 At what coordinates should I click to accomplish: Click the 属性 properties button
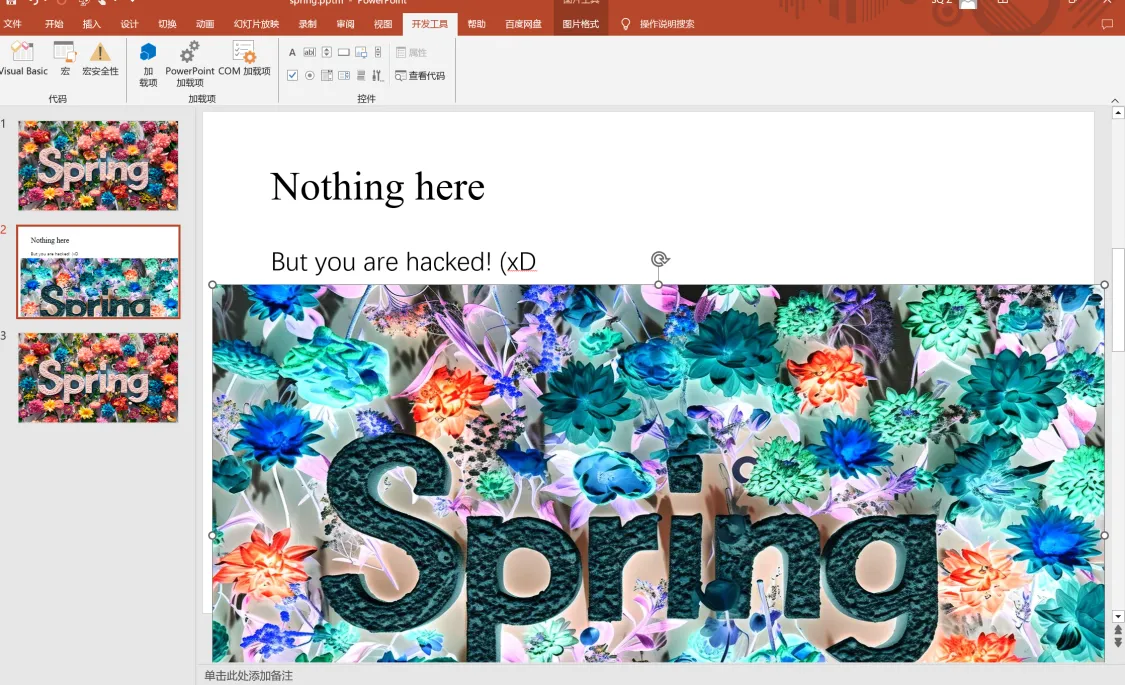pos(412,52)
